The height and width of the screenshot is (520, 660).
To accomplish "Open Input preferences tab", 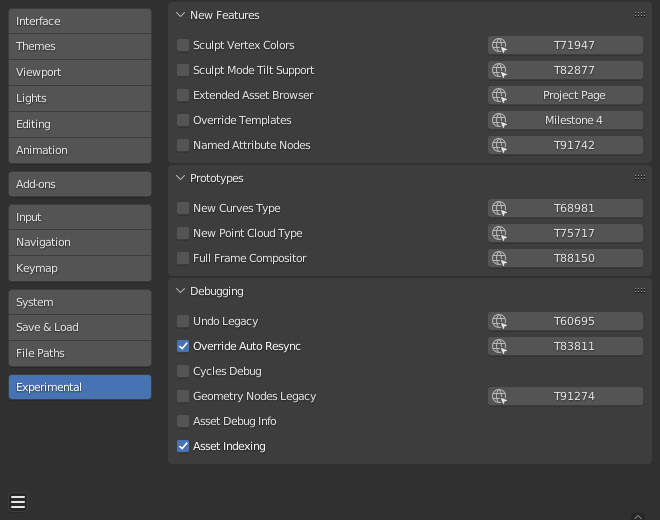I will coord(80,217).
